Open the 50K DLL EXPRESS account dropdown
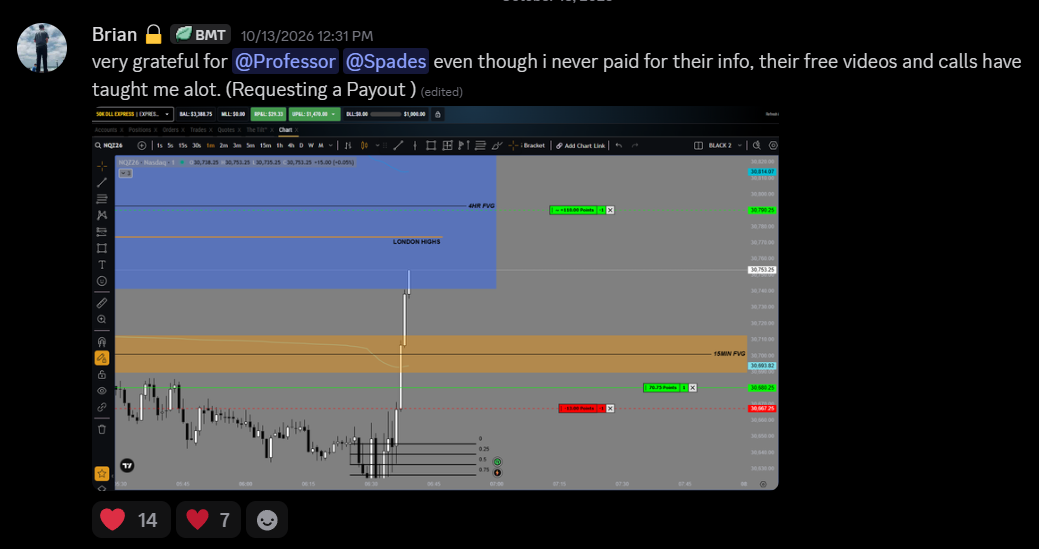 click(133, 114)
